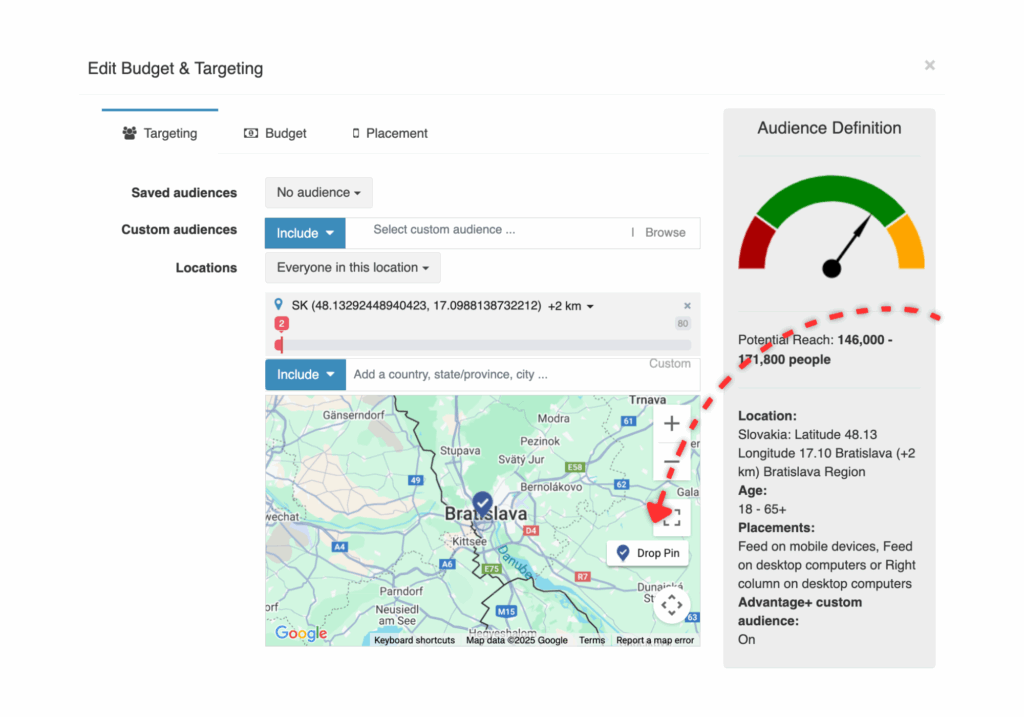Click Browse for custom audiences
This screenshot has width=1024, height=717.
coord(665,232)
